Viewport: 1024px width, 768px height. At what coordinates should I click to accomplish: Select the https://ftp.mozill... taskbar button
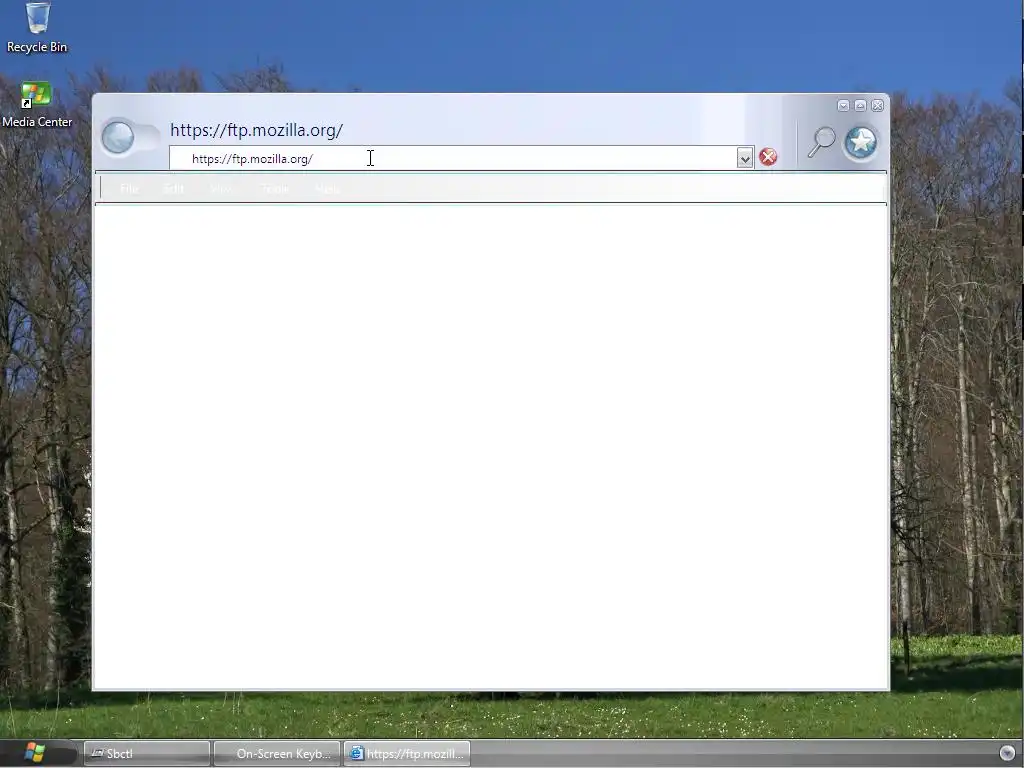[x=407, y=753]
